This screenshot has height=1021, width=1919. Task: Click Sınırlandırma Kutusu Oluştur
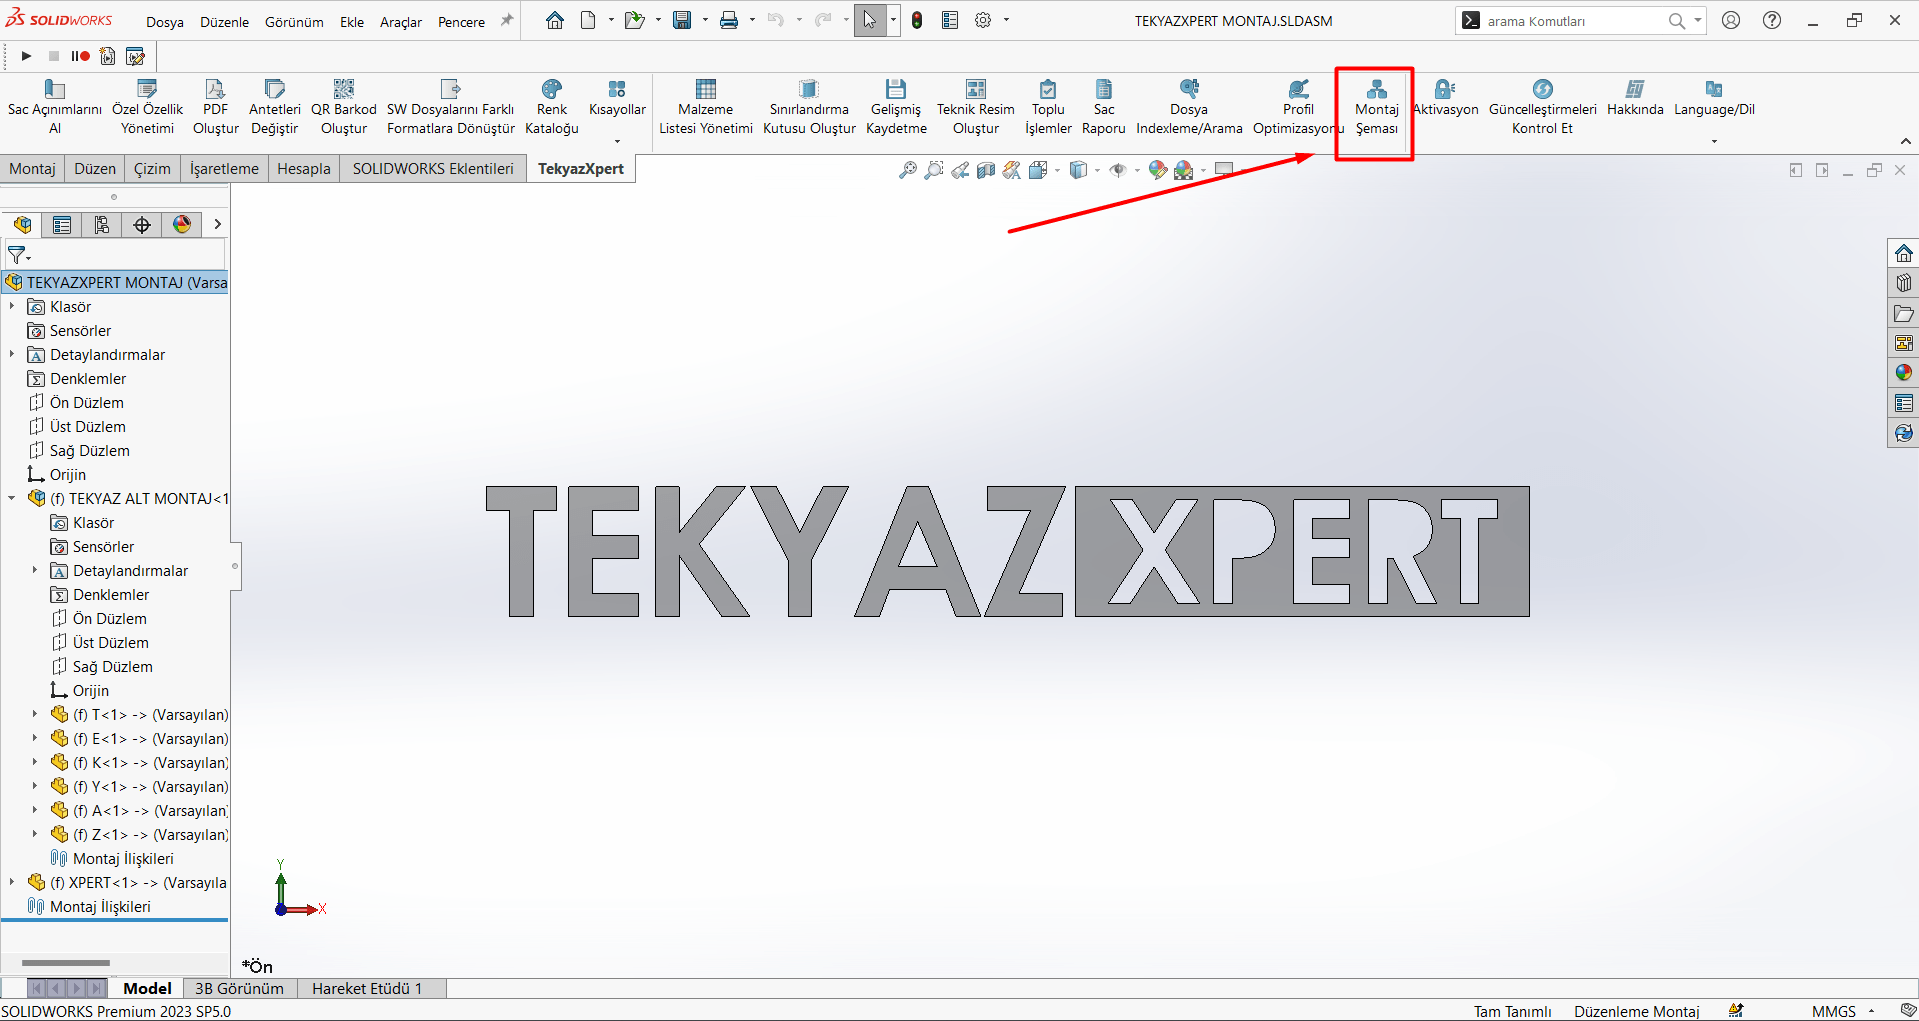click(x=809, y=107)
